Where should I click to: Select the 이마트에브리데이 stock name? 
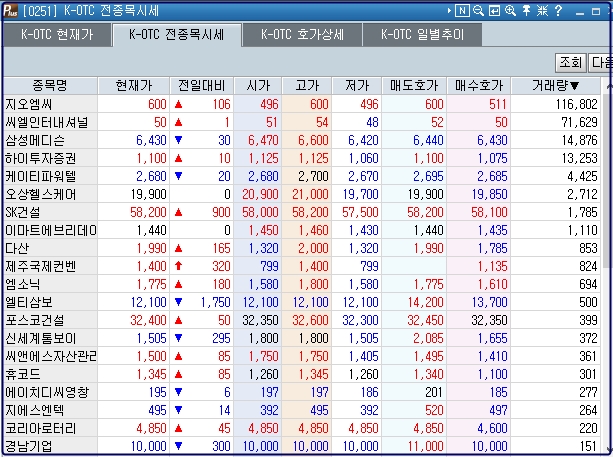click(x=50, y=230)
